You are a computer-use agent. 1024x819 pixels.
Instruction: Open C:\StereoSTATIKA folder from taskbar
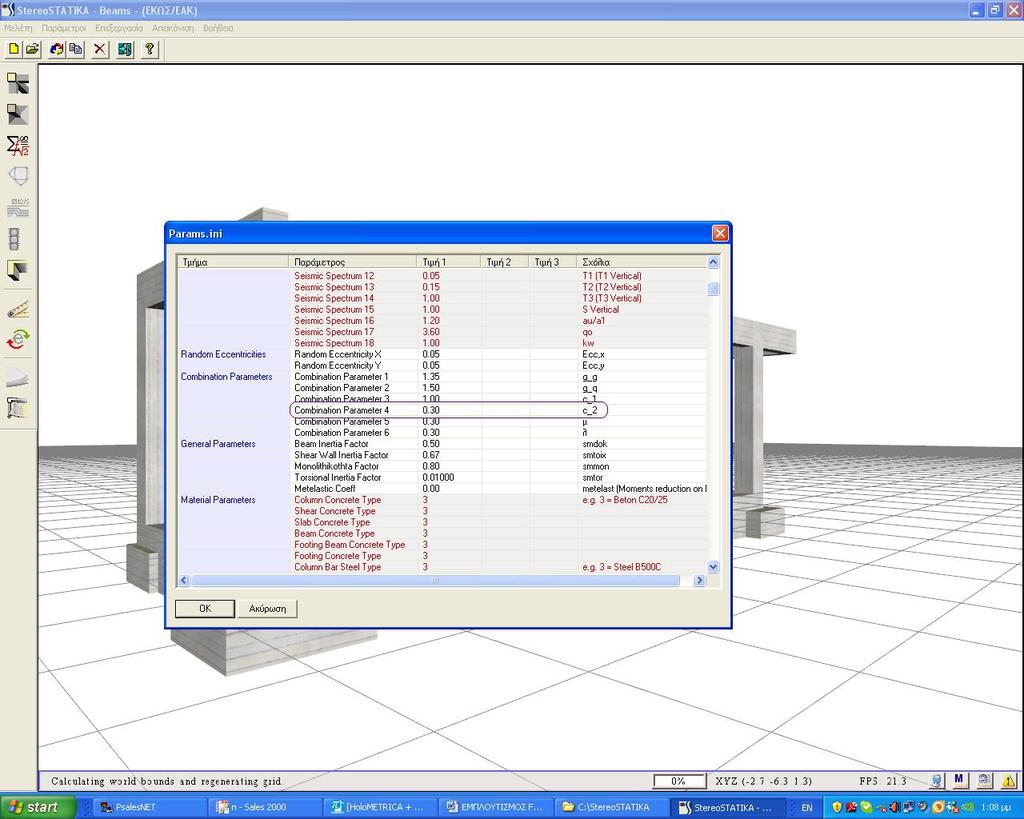(x=612, y=807)
